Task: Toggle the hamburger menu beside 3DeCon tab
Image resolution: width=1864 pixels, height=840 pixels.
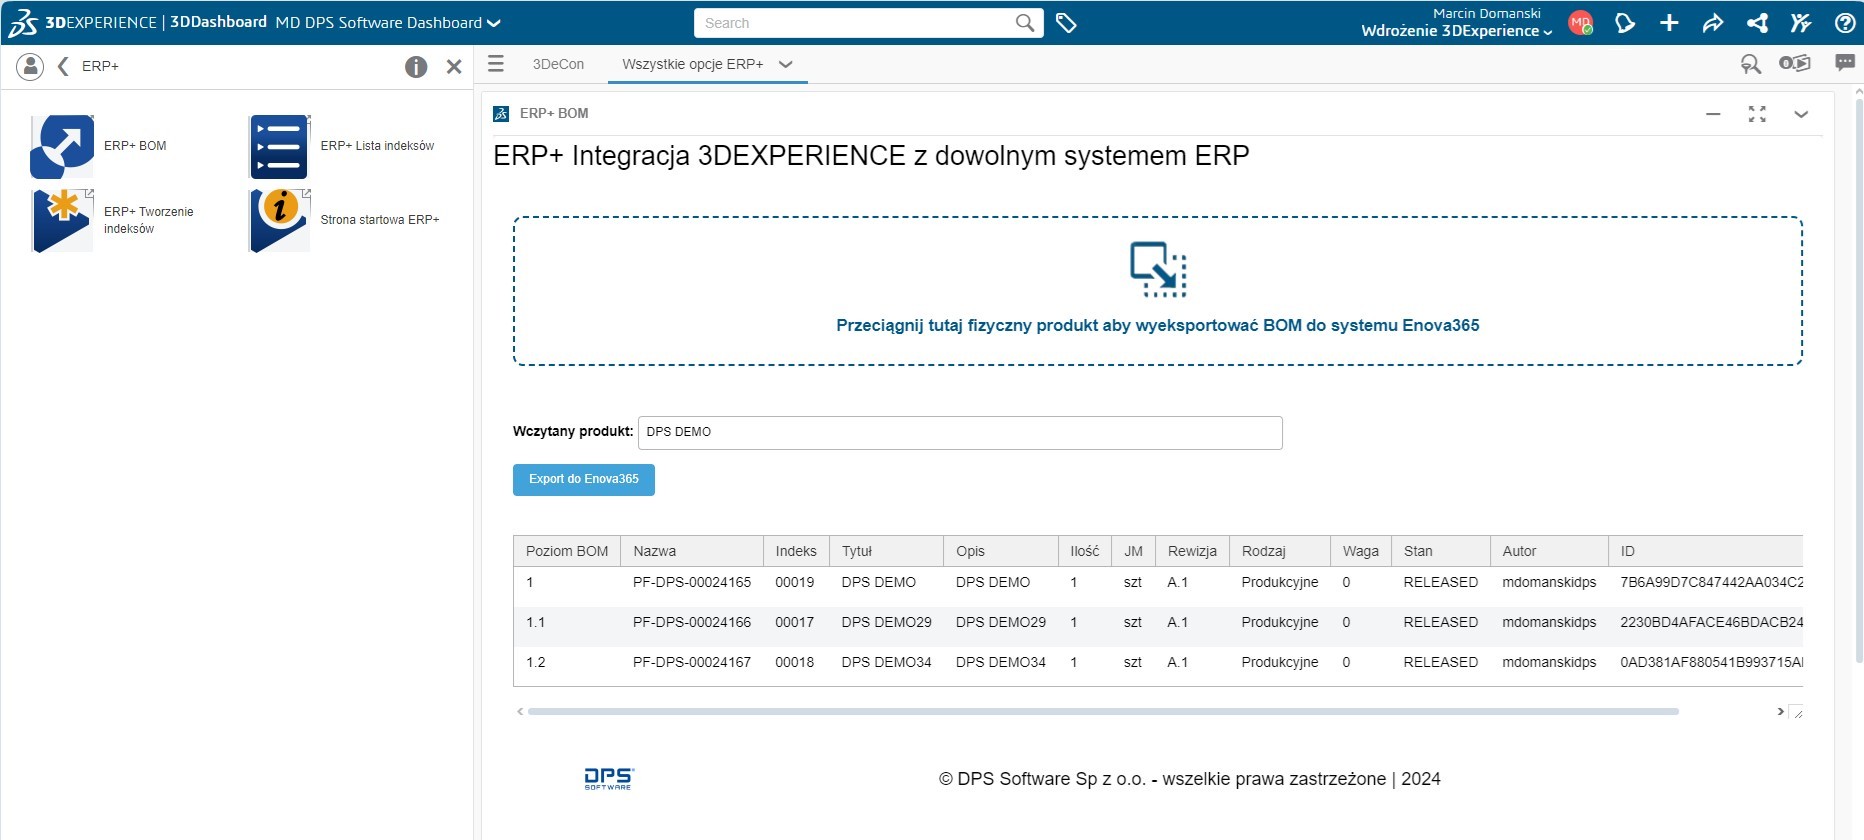Action: (496, 64)
